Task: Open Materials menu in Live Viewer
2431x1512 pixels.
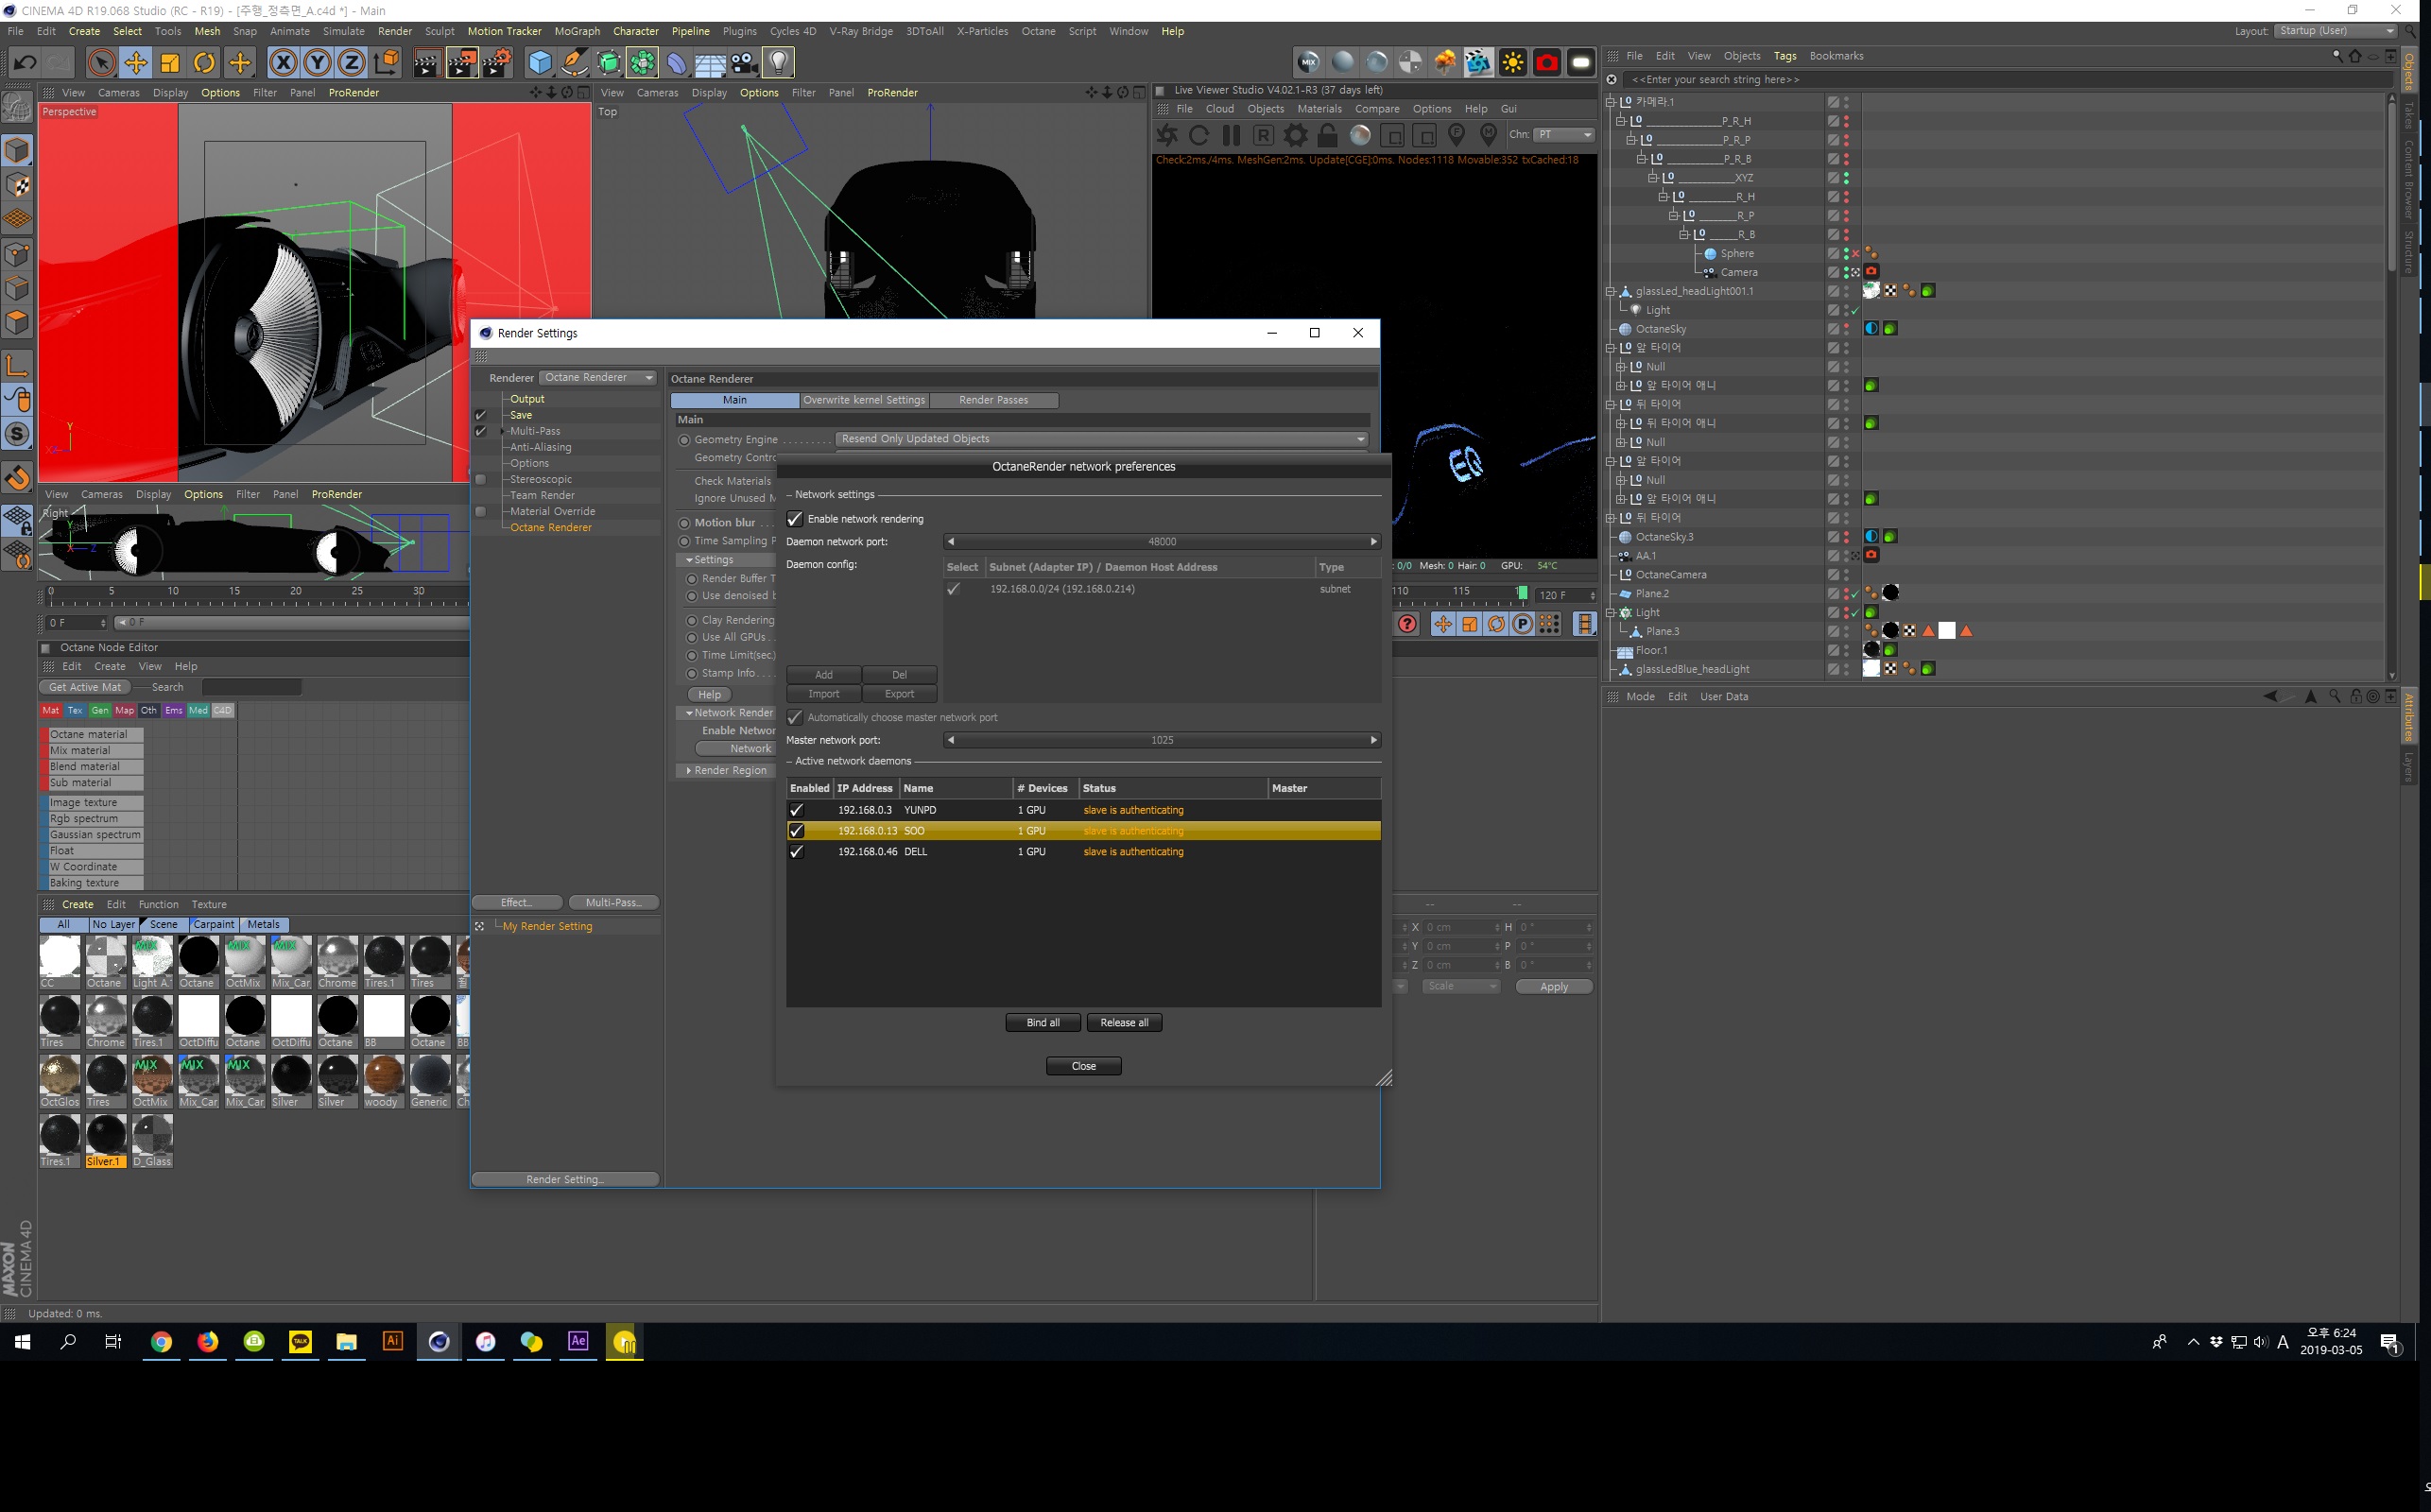Action: pos(1319,109)
